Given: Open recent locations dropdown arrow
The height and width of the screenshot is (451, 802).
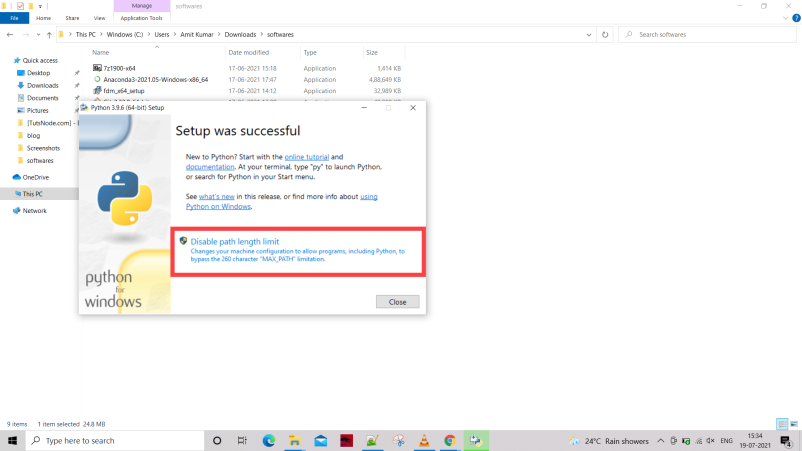Looking at the screenshot, I should click(38, 35).
